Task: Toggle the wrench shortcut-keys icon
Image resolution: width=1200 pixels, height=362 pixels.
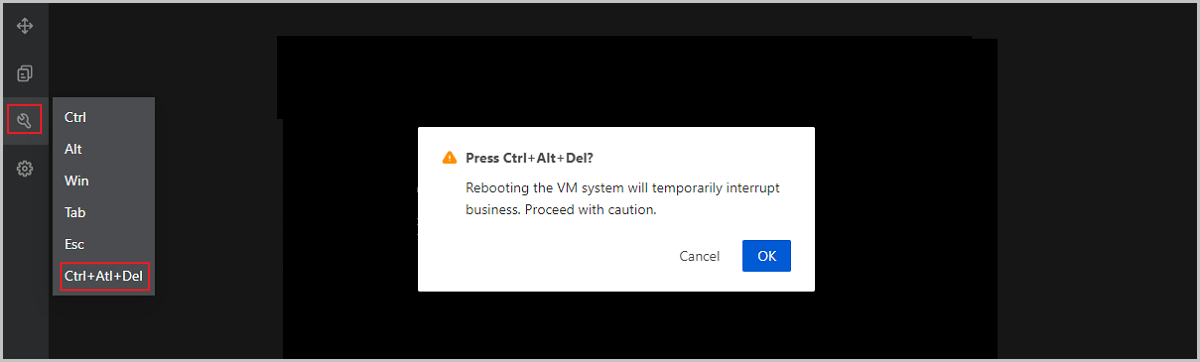Action: tap(25, 121)
